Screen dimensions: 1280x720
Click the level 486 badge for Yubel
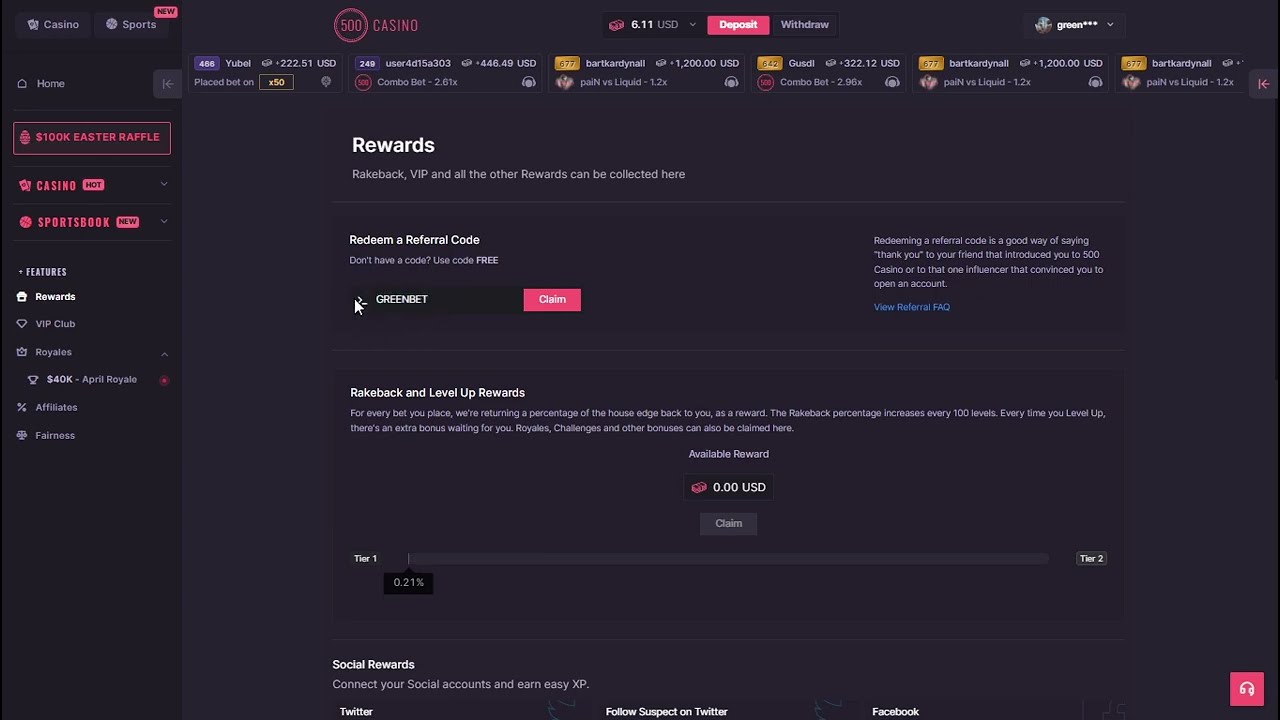(206, 63)
